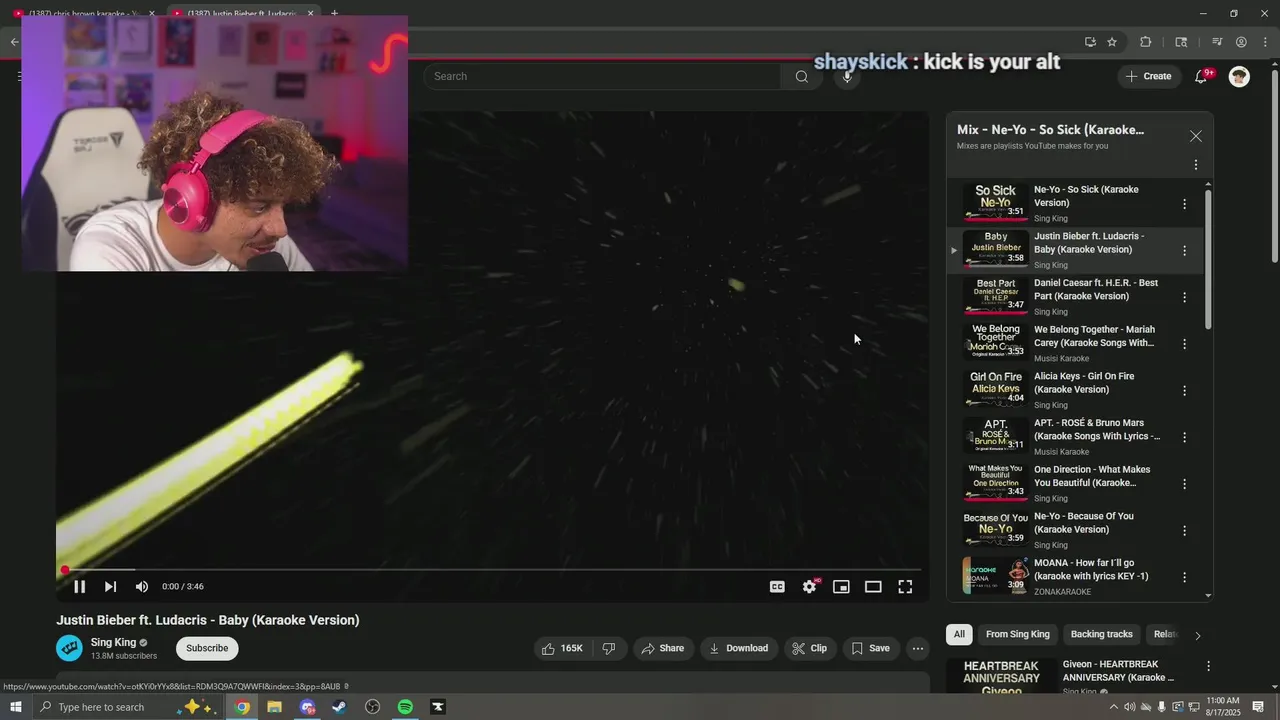Create a Clip from video
The width and height of the screenshot is (1280, 720).
click(809, 648)
